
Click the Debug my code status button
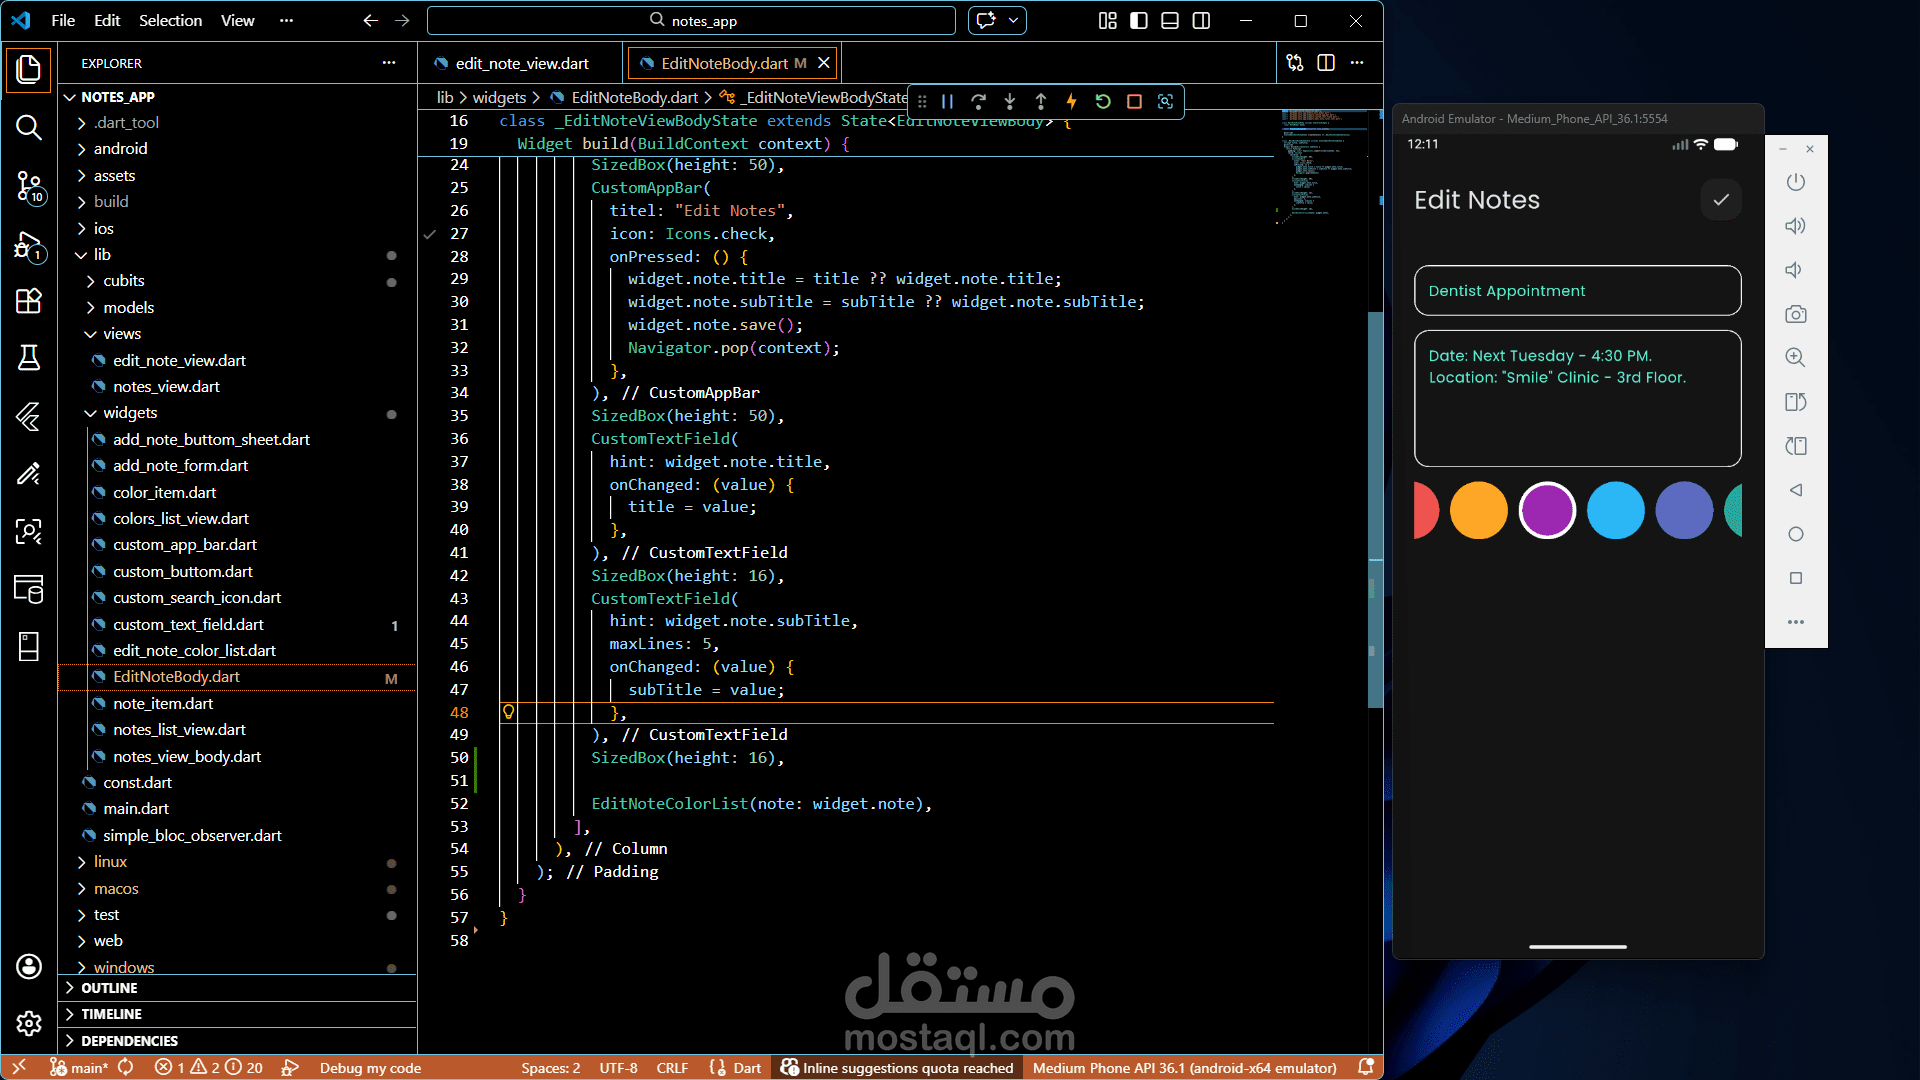click(370, 1068)
